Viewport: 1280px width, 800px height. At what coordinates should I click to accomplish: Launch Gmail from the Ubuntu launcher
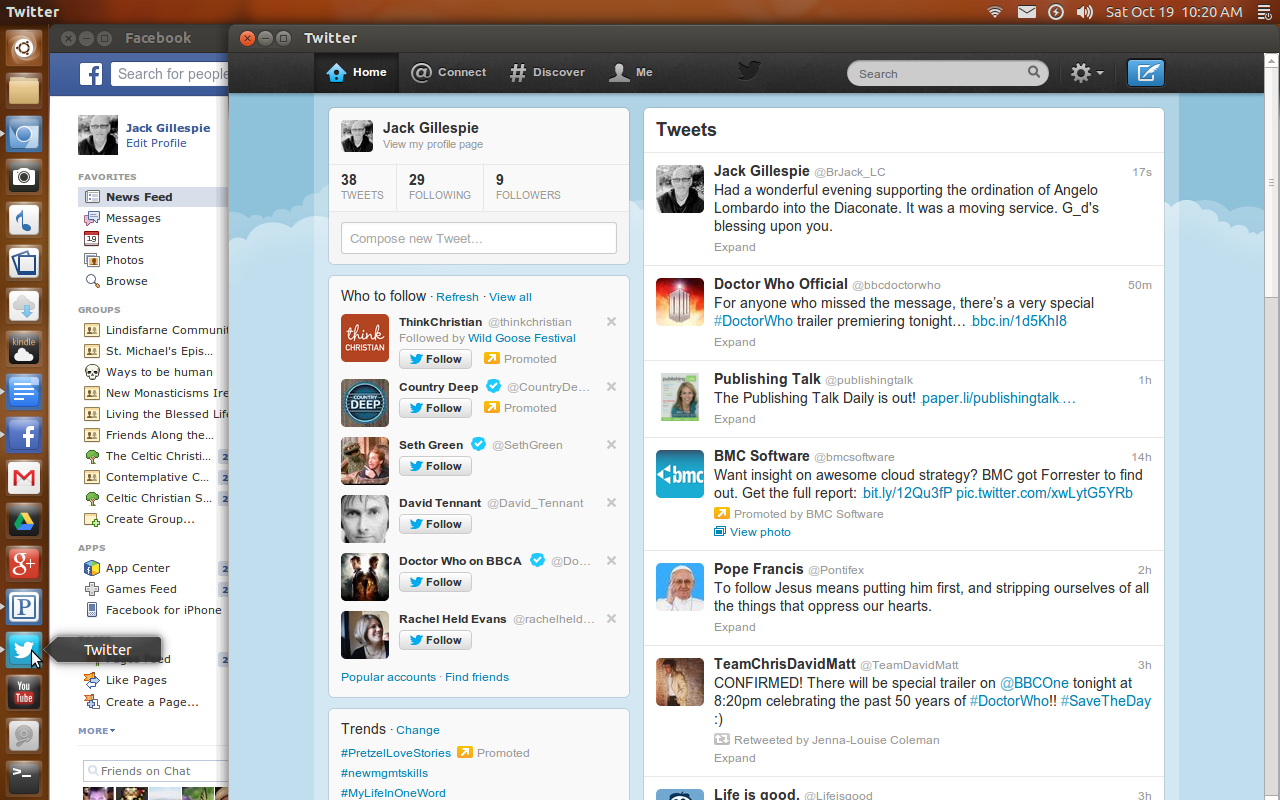[24, 478]
